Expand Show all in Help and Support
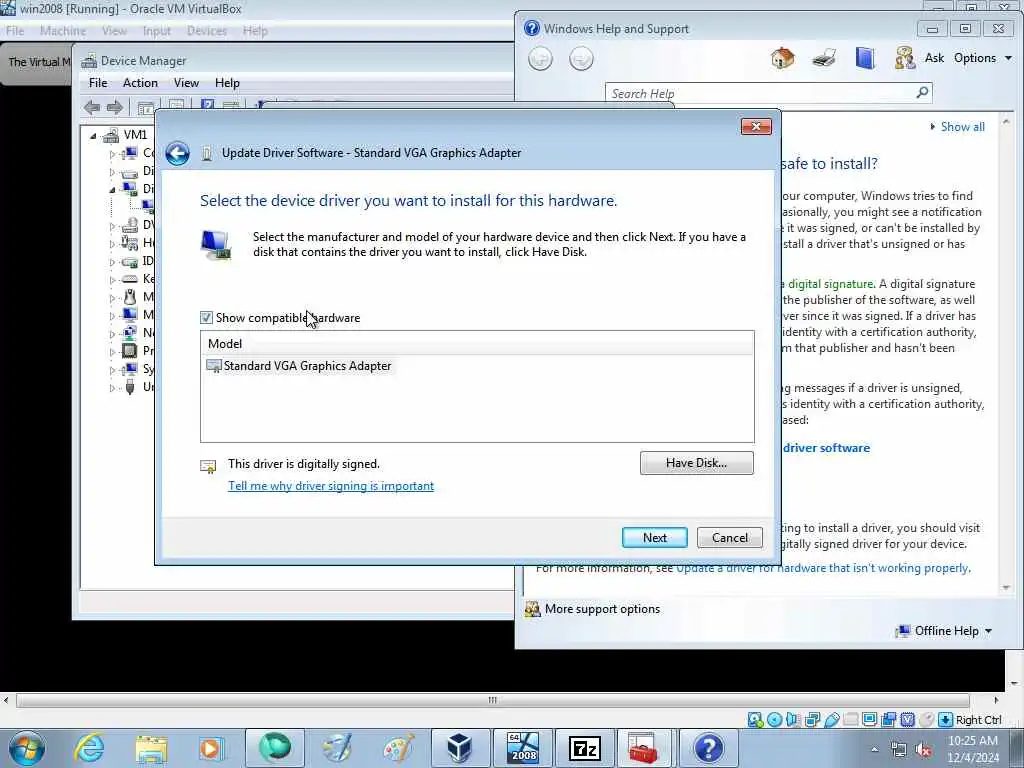The image size is (1024, 768). pos(957,127)
